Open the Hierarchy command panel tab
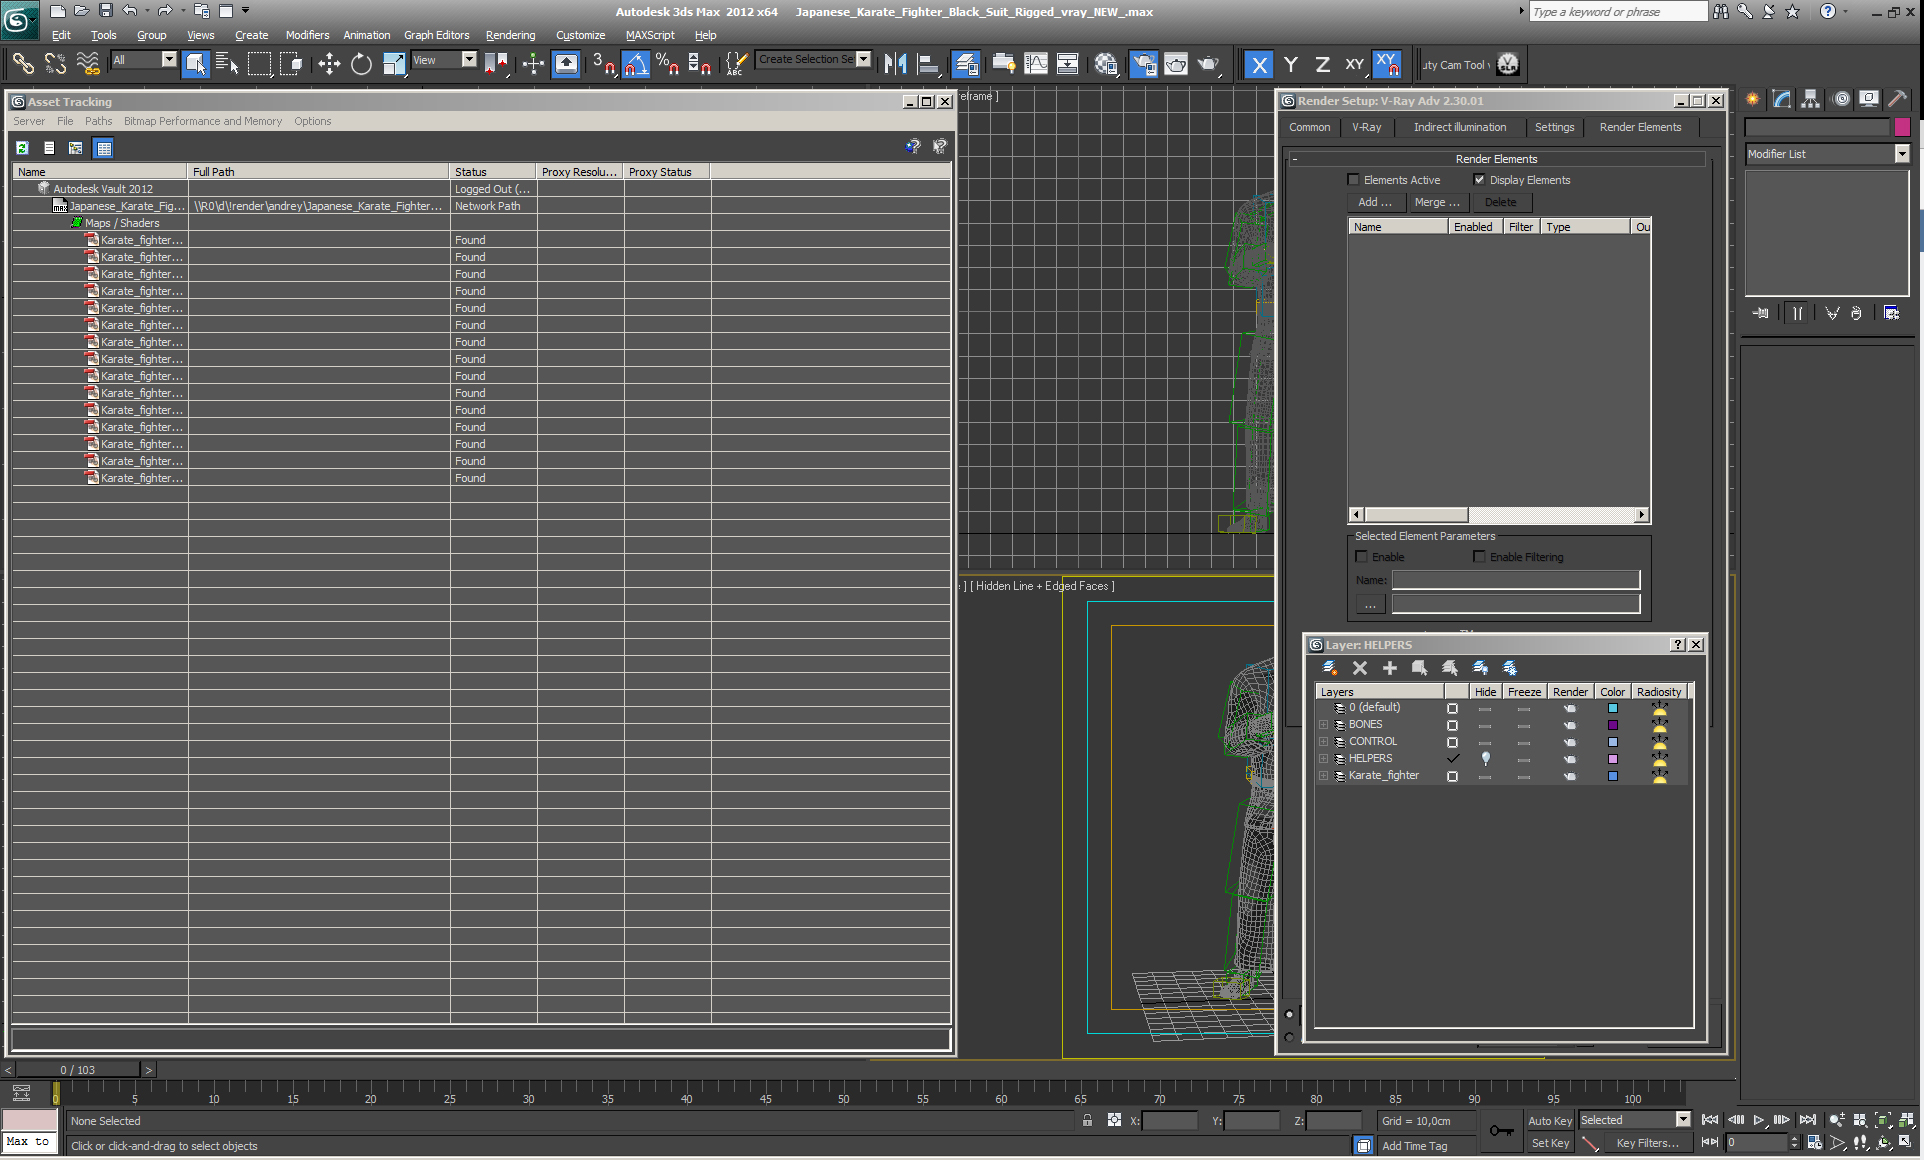 (1811, 99)
